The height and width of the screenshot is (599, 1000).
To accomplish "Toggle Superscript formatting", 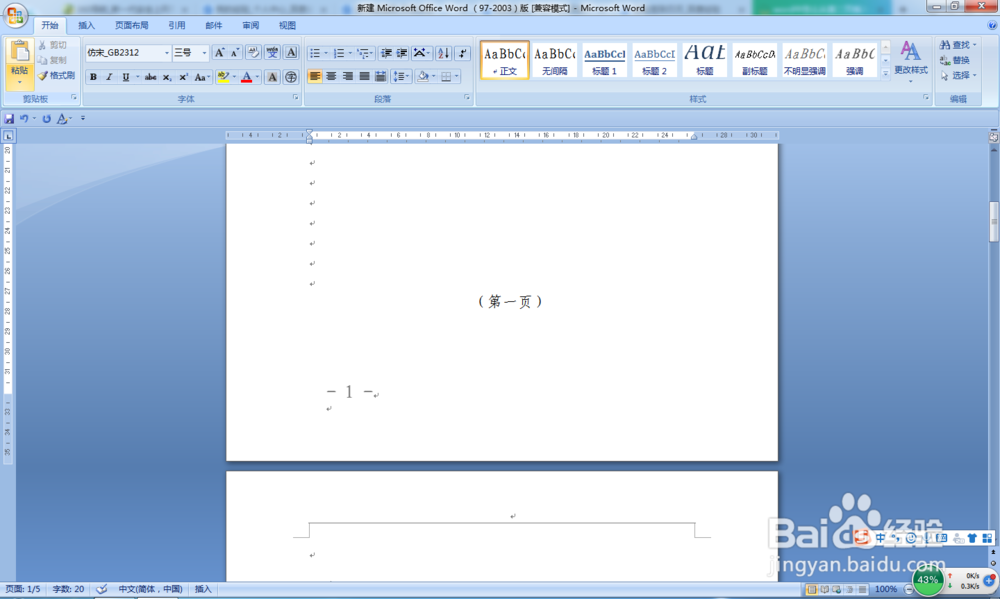I will [x=183, y=77].
